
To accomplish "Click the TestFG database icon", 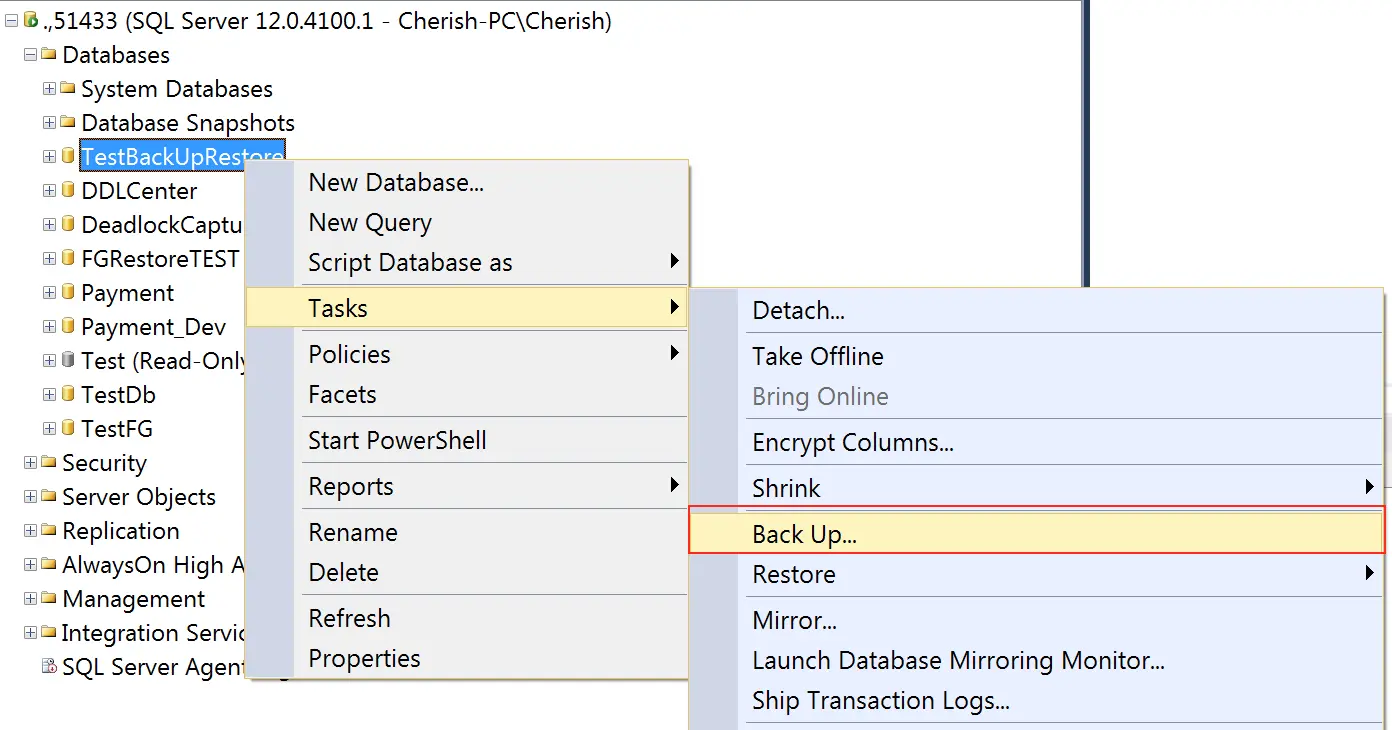I will click(68, 428).
